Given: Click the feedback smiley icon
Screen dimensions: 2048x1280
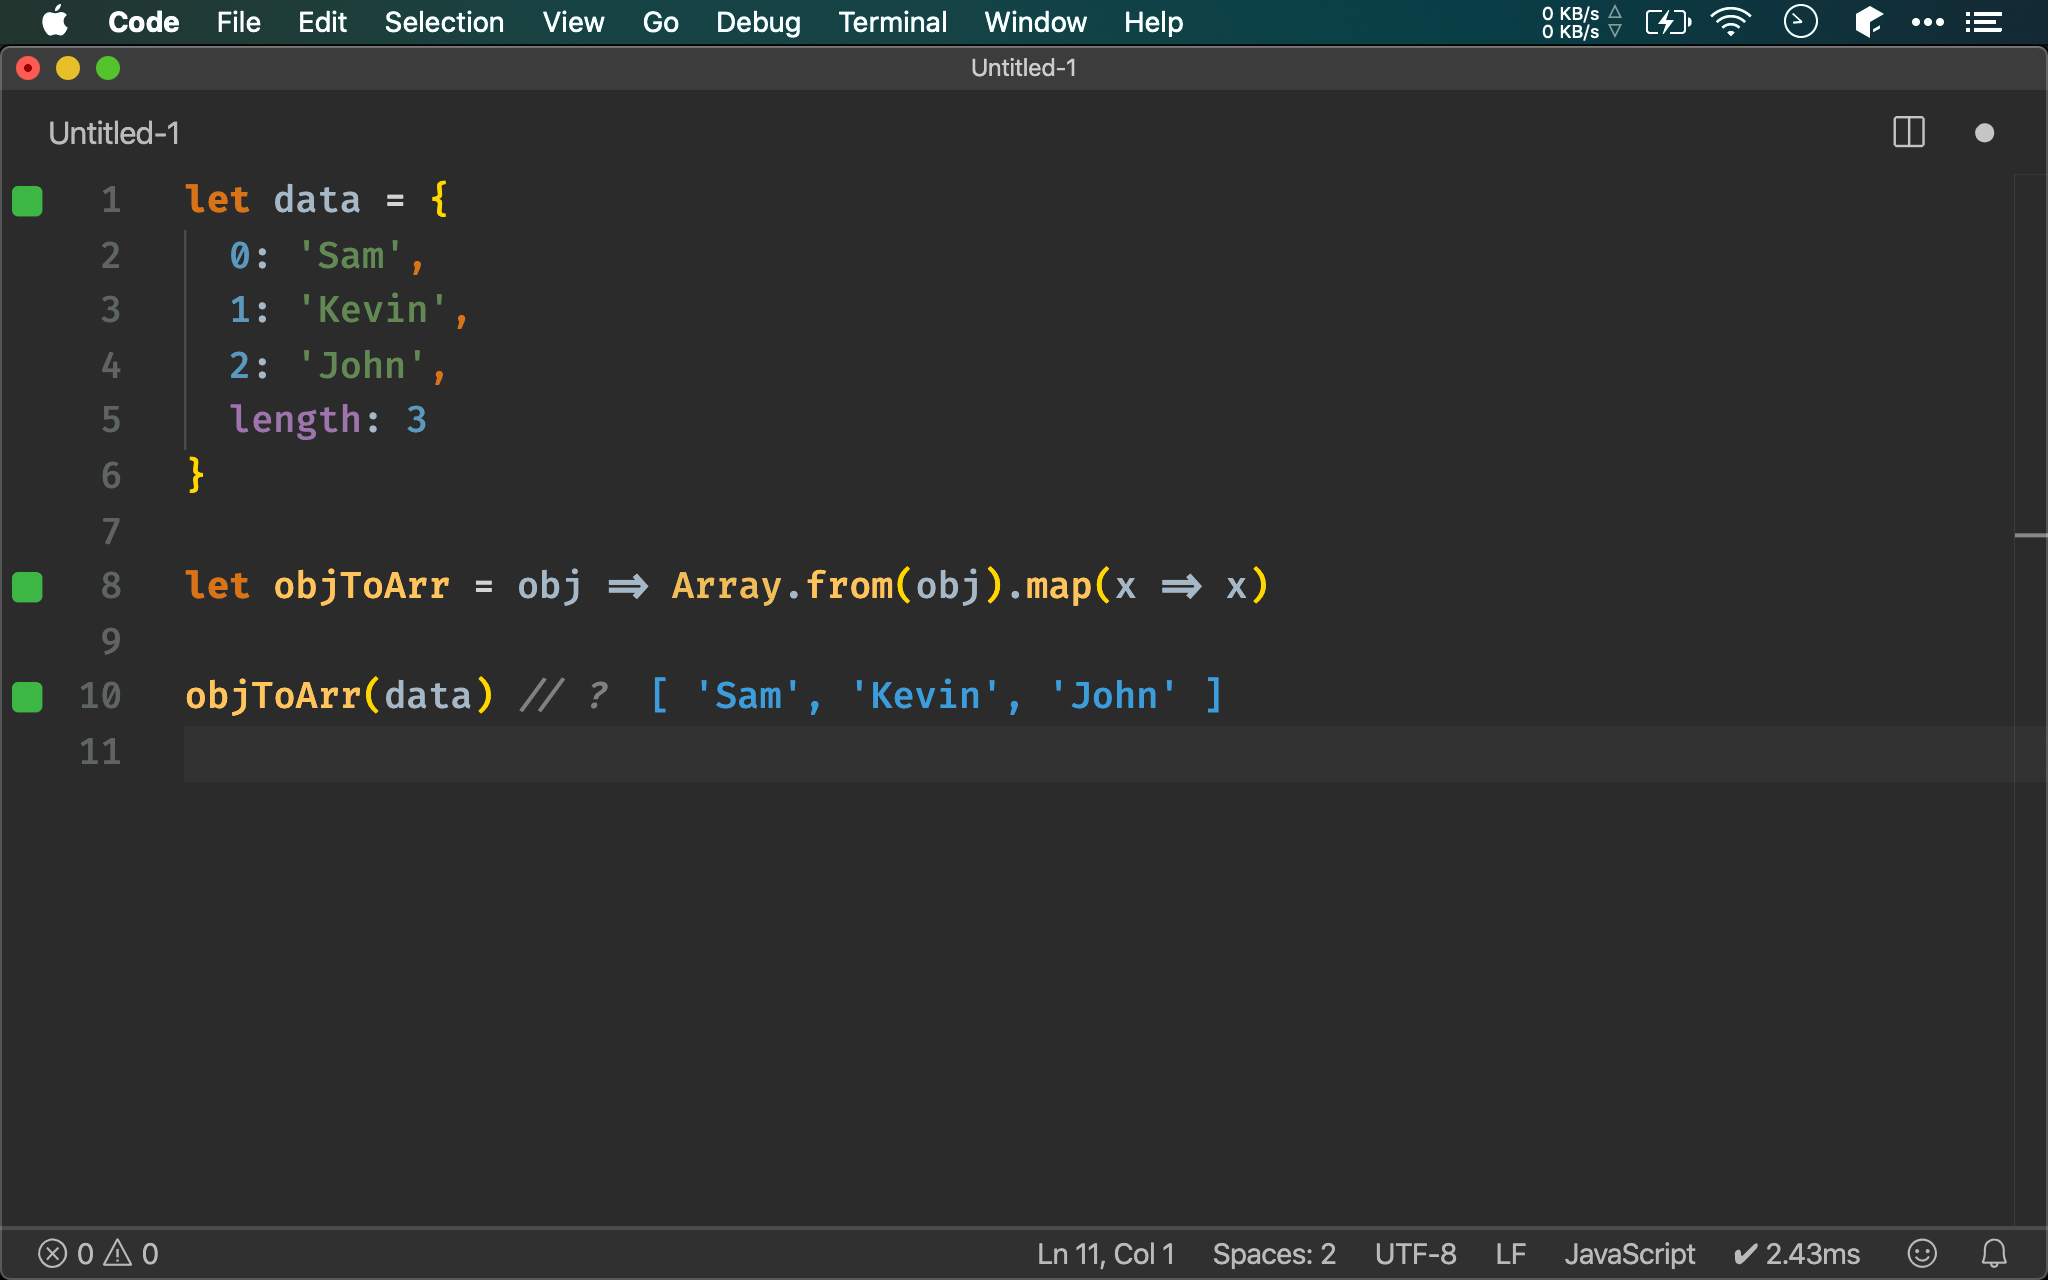Looking at the screenshot, I should point(1921,1253).
